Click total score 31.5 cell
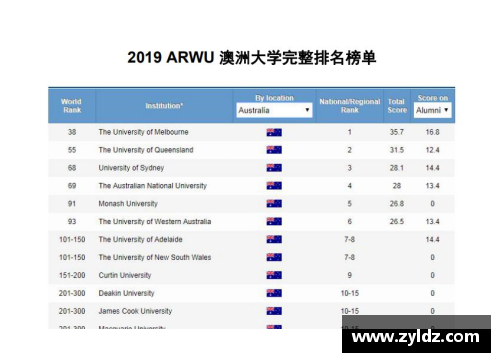500x362 pixels. pyautogui.click(x=397, y=150)
